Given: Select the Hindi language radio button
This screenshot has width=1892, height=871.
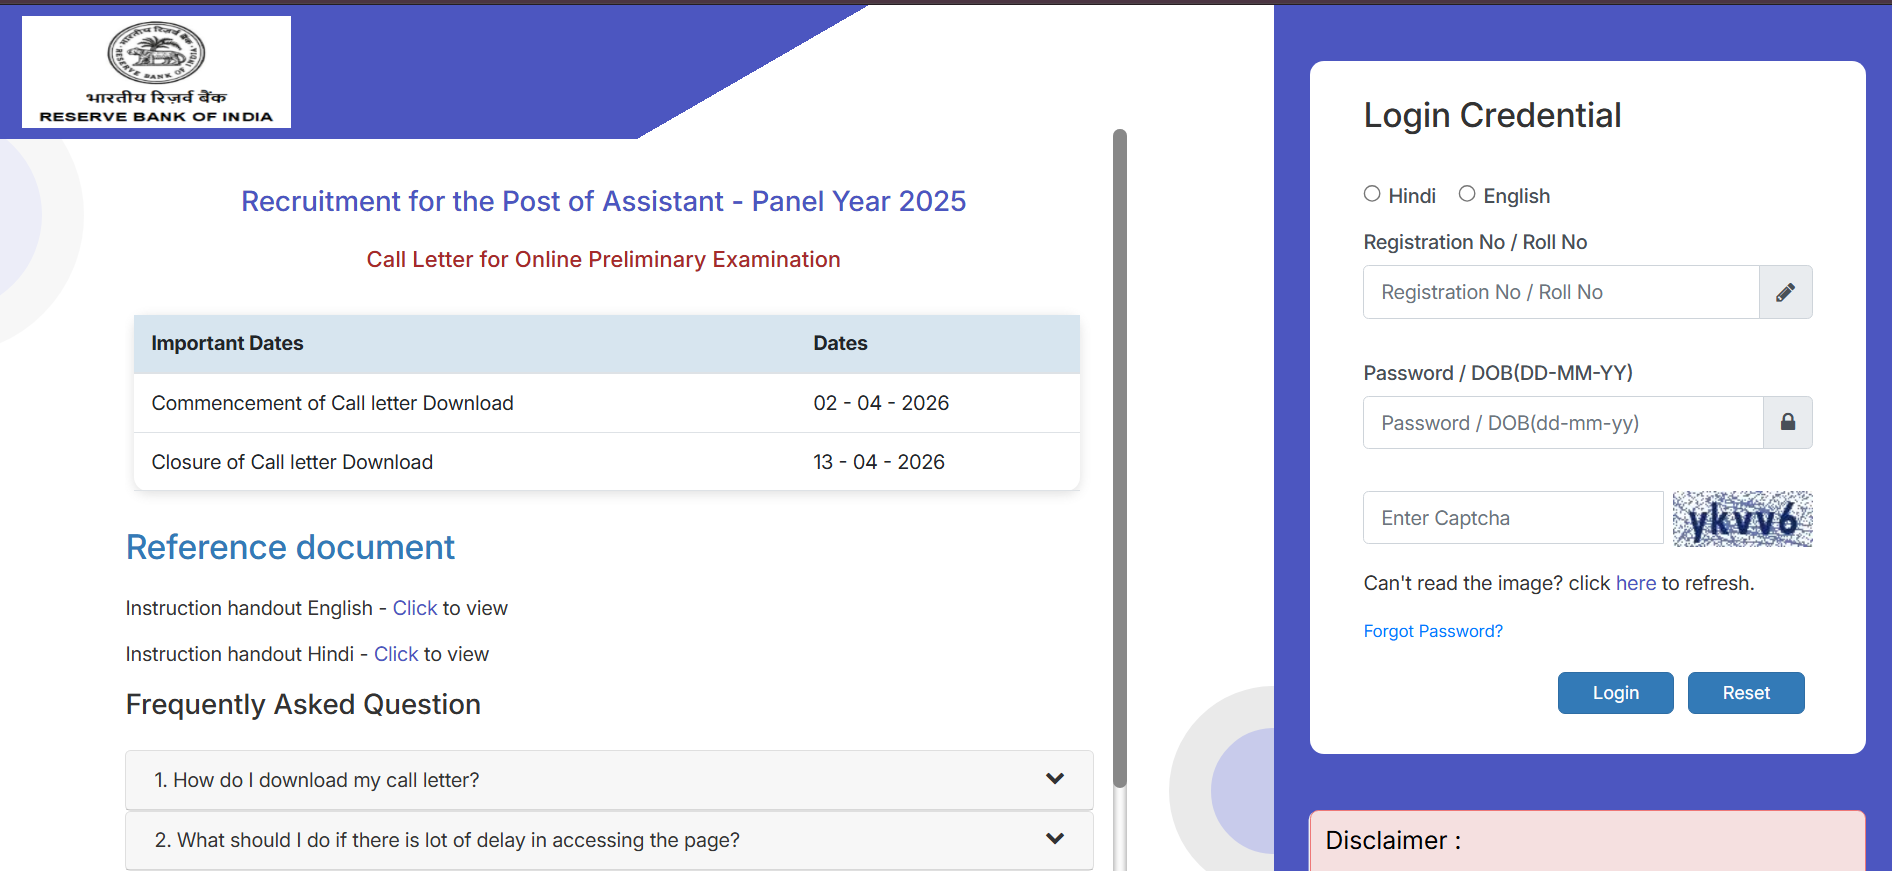Looking at the screenshot, I should pyautogui.click(x=1372, y=194).
